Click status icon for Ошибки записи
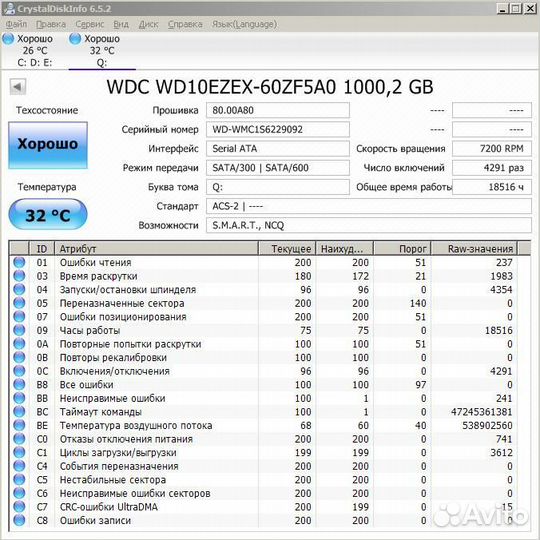The image size is (540, 540). tap(19, 520)
